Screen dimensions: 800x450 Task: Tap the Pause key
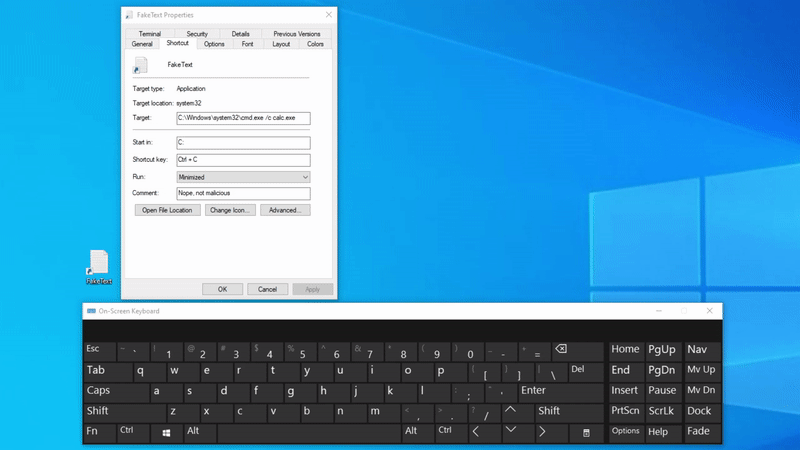point(663,392)
